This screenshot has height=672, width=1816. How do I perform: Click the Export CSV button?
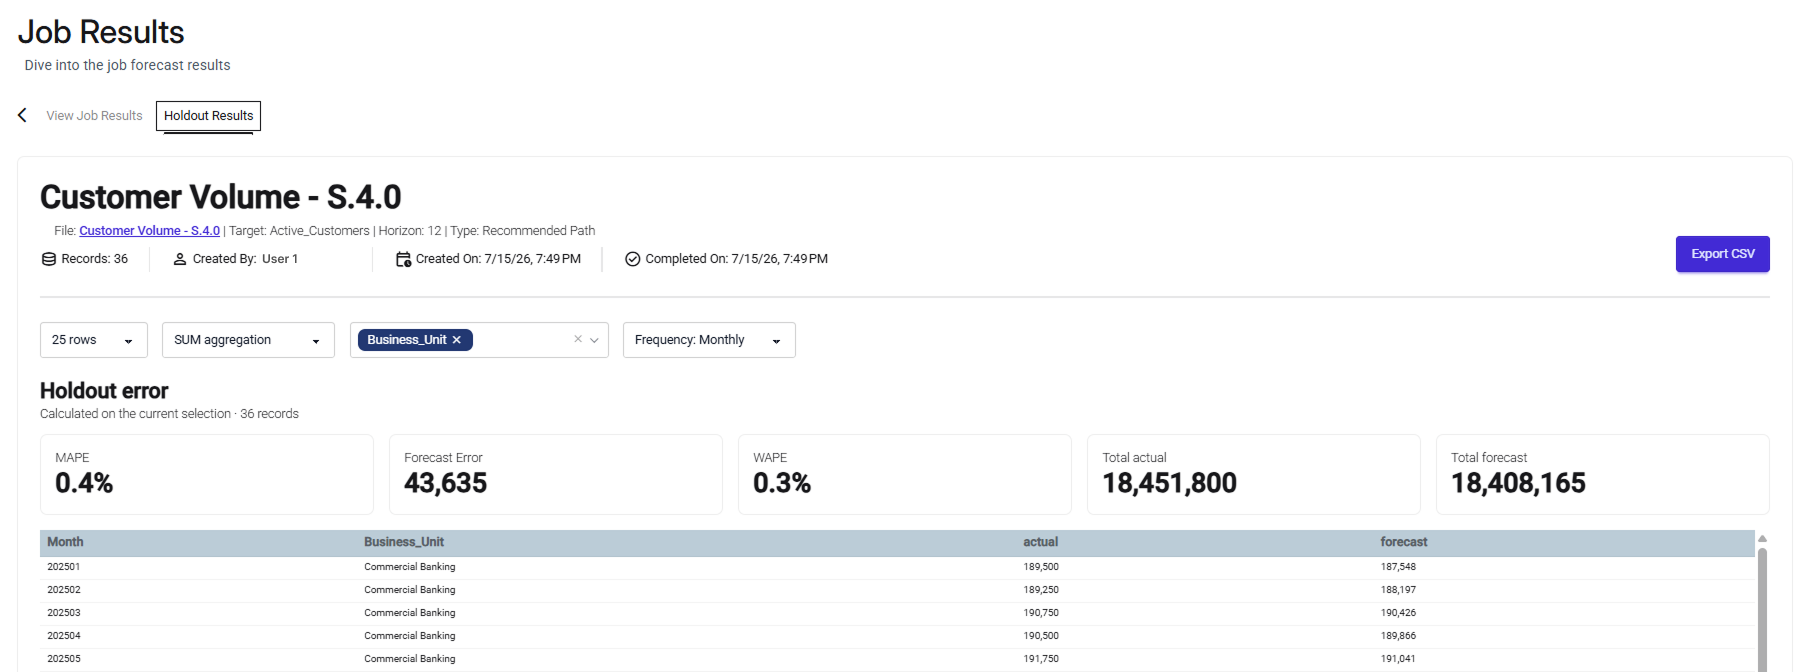tap(1722, 254)
